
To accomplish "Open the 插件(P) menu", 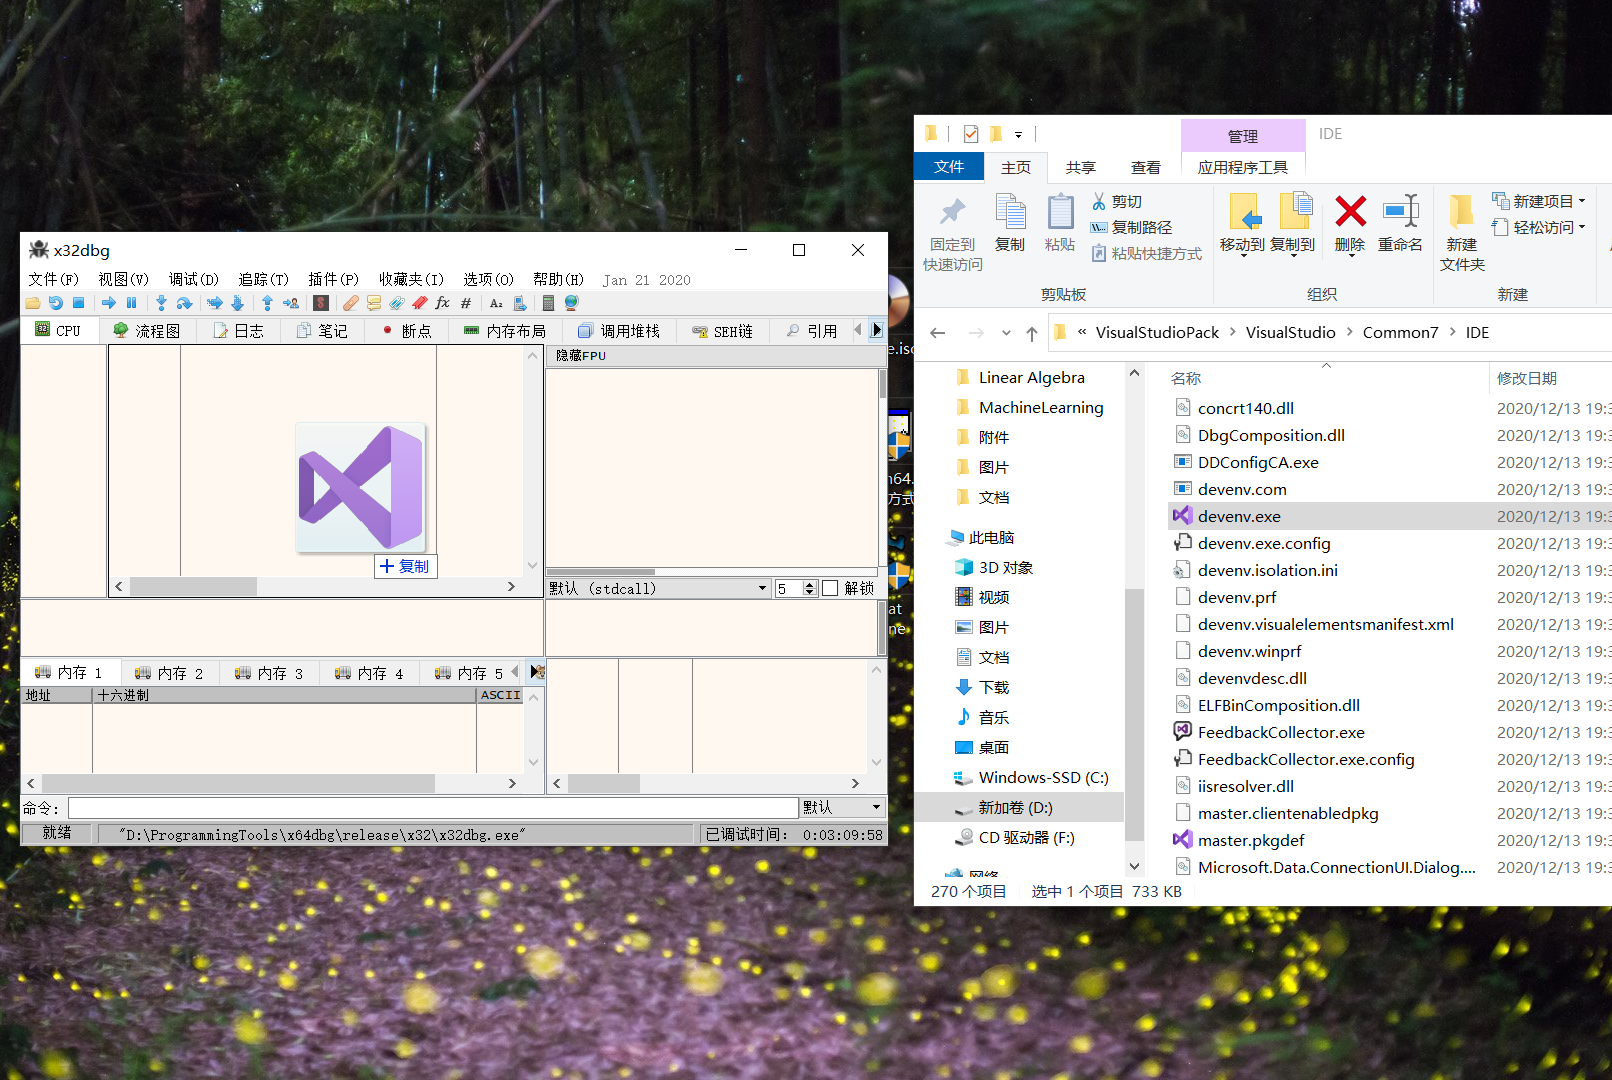I will point(333,279).
